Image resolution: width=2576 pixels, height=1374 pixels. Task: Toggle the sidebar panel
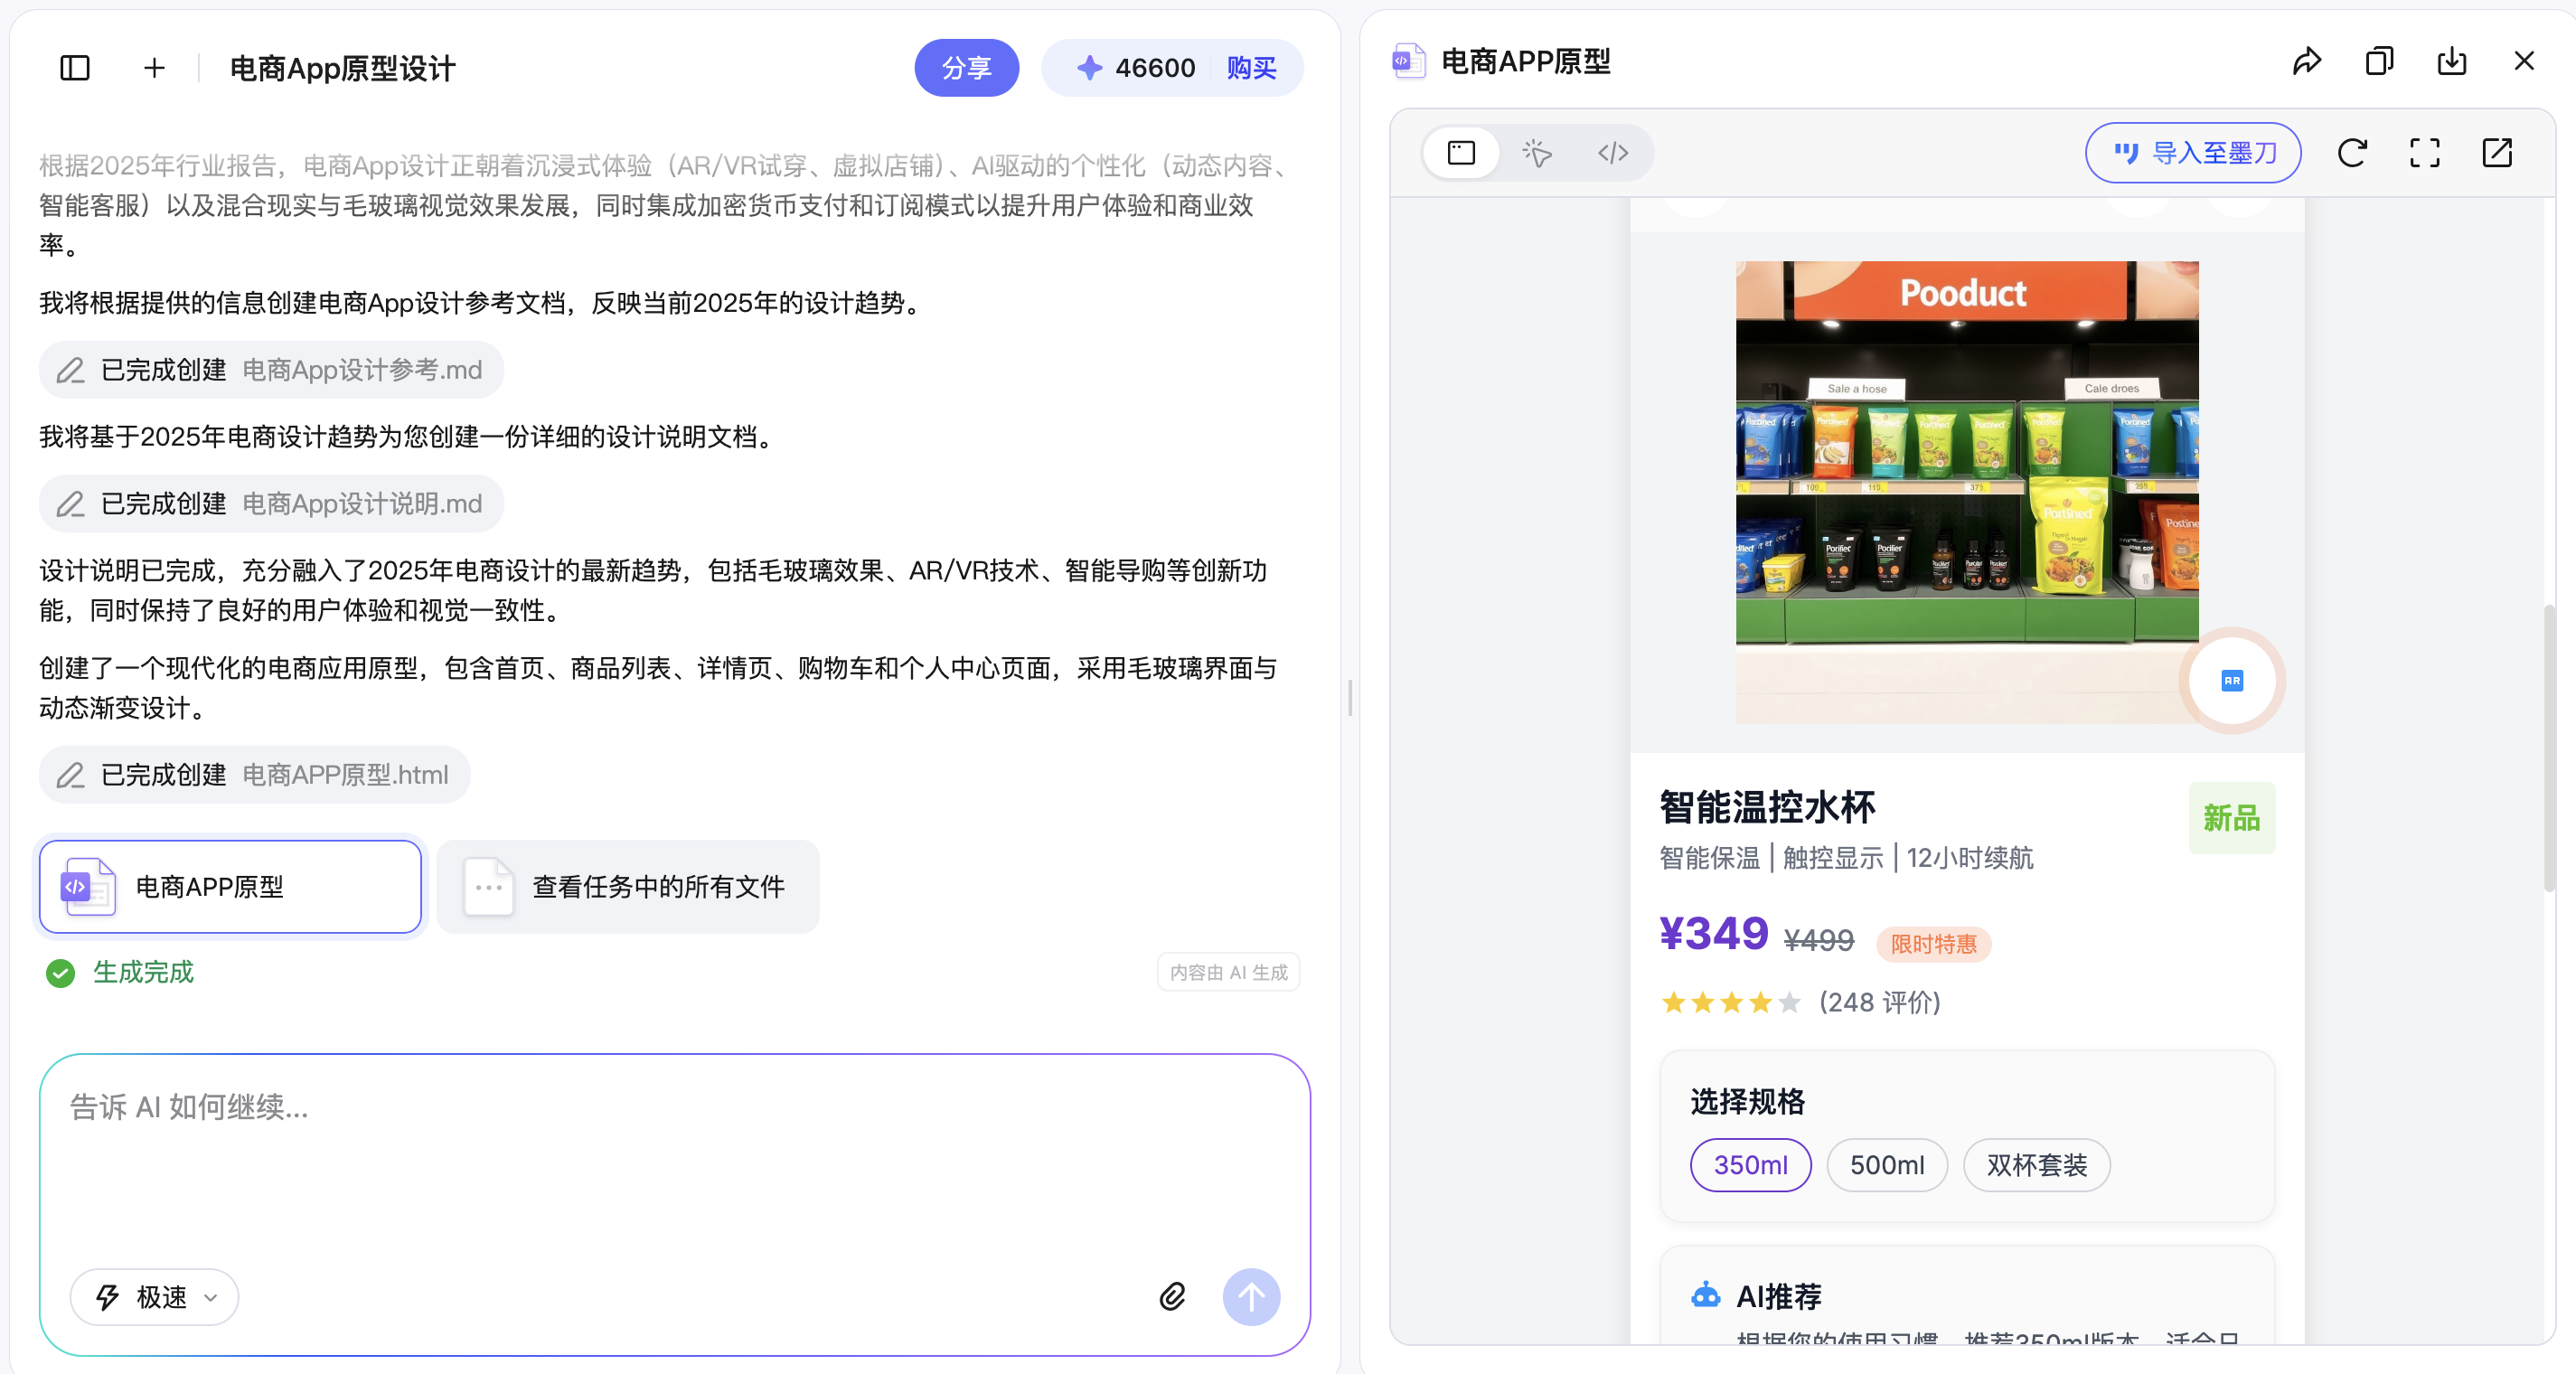pyautogui.click(x=74, y=67)
